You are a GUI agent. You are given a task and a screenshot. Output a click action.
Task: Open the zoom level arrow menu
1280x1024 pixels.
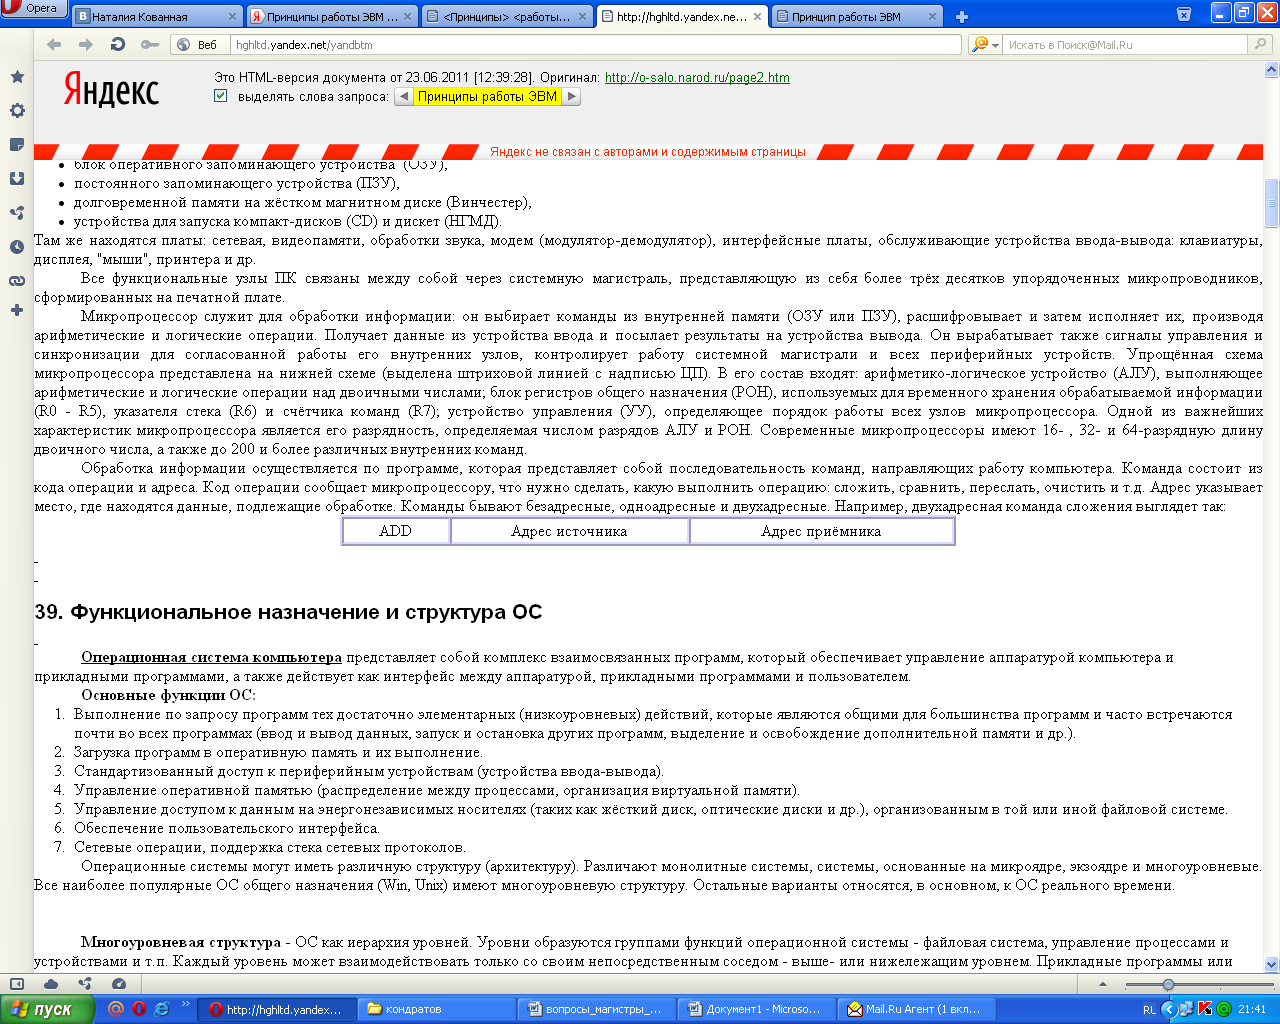1103,985
